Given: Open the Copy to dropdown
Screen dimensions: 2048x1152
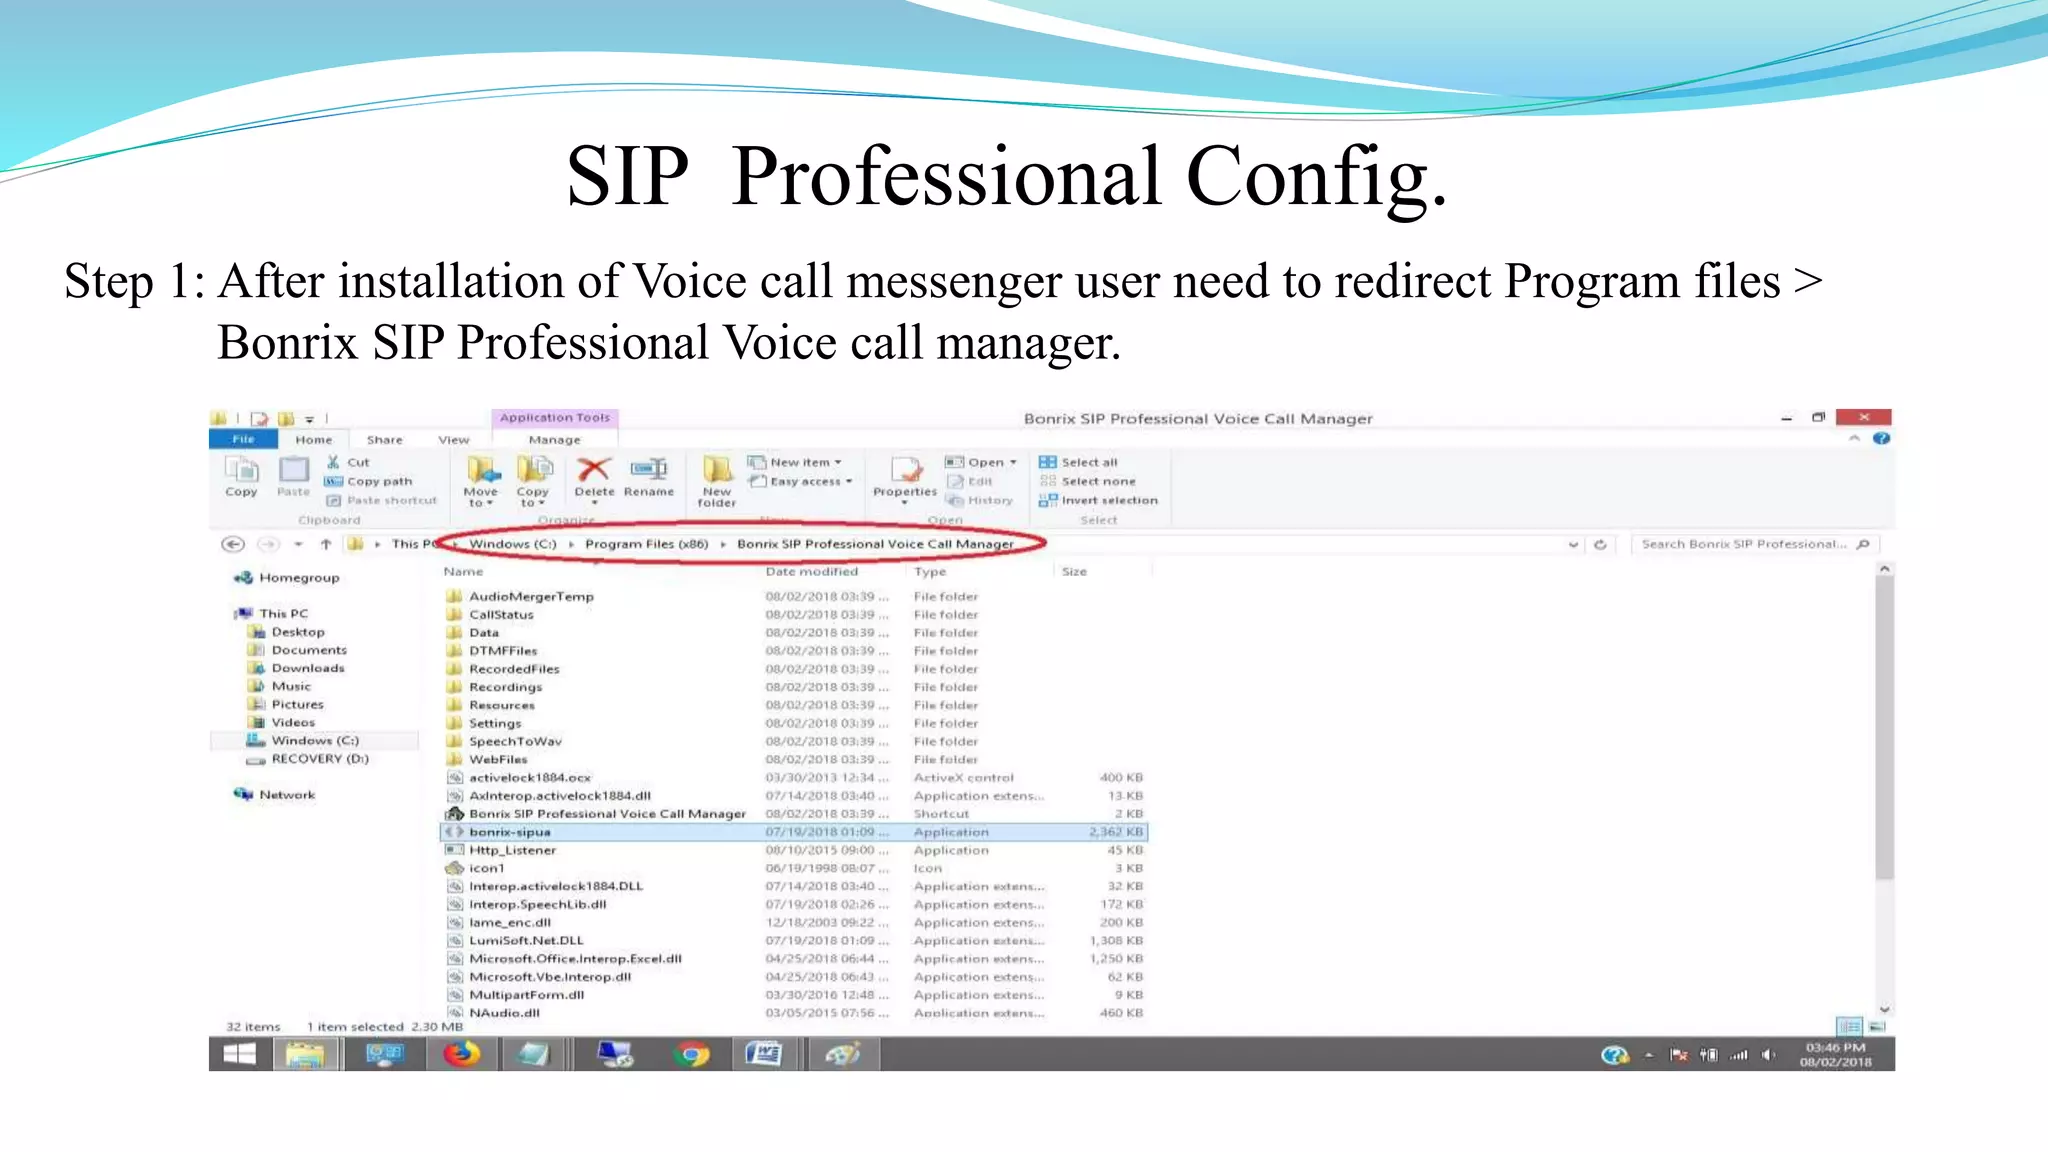Looking at the screenshot, I should [x=533, y=481].
